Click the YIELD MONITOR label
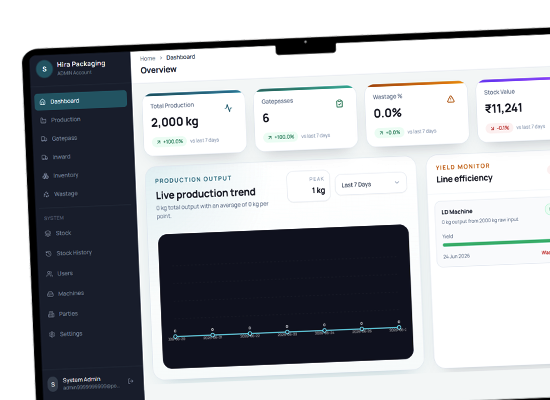 tap(463, 167)
